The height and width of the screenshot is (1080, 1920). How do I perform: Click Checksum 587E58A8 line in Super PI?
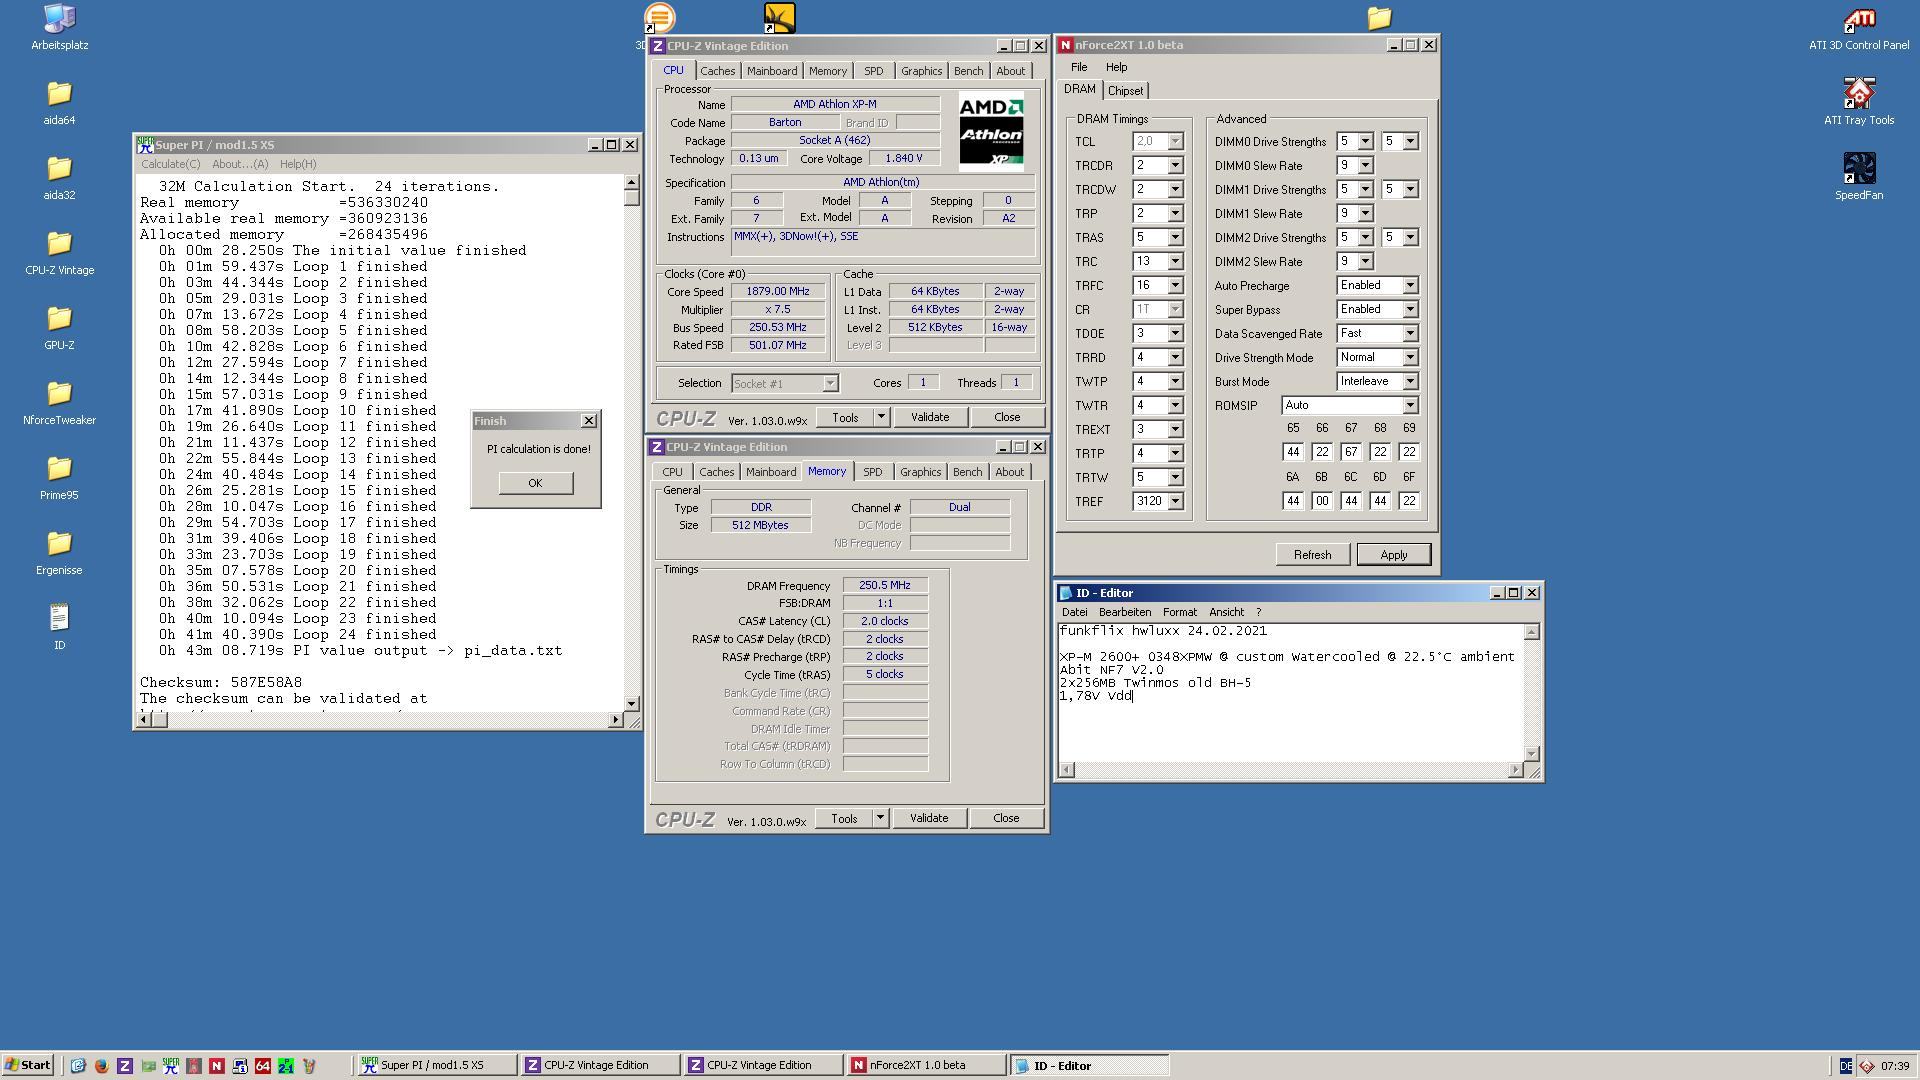[221, 683]
